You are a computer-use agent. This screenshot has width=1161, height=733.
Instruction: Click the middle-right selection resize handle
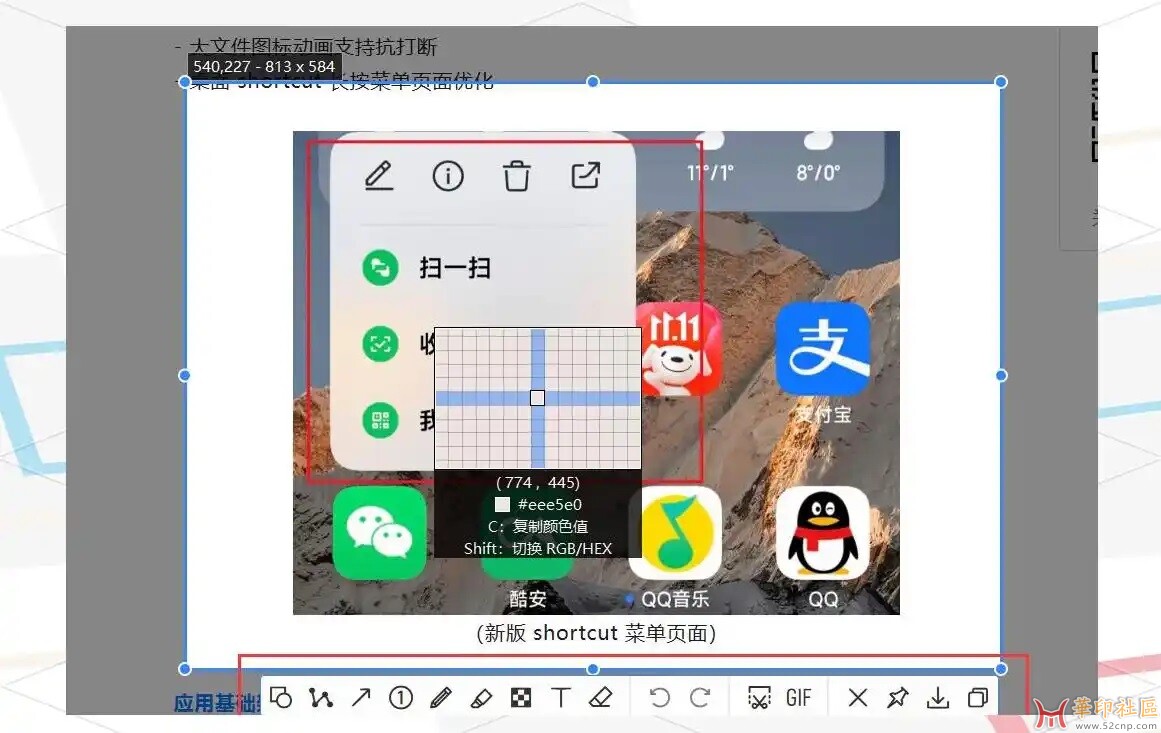click(x=1001, y=375)
